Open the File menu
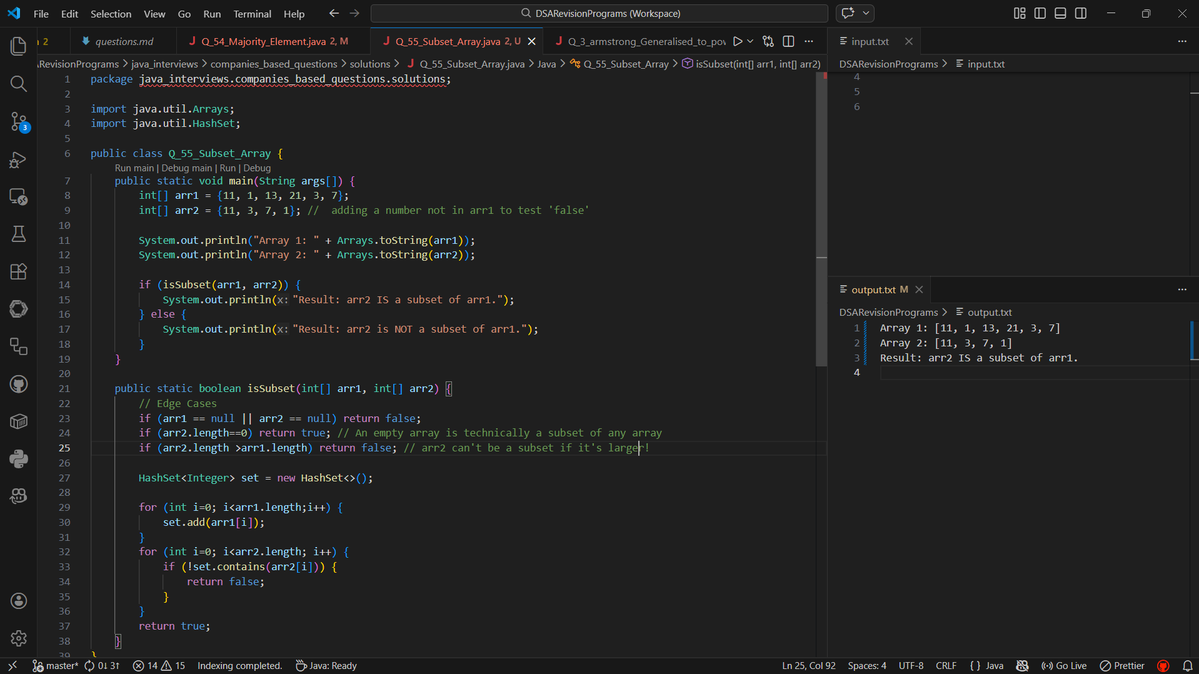 coord(41,14)
